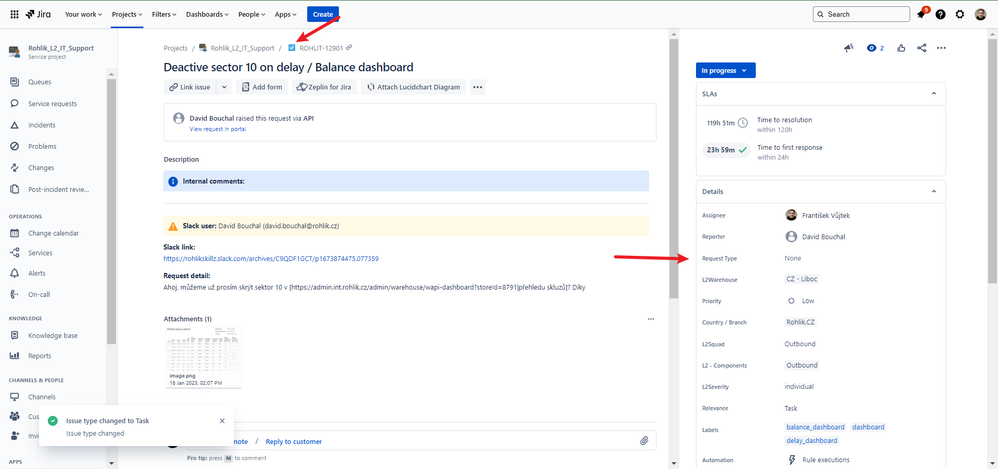Click the dashboard label

[868, 427]
